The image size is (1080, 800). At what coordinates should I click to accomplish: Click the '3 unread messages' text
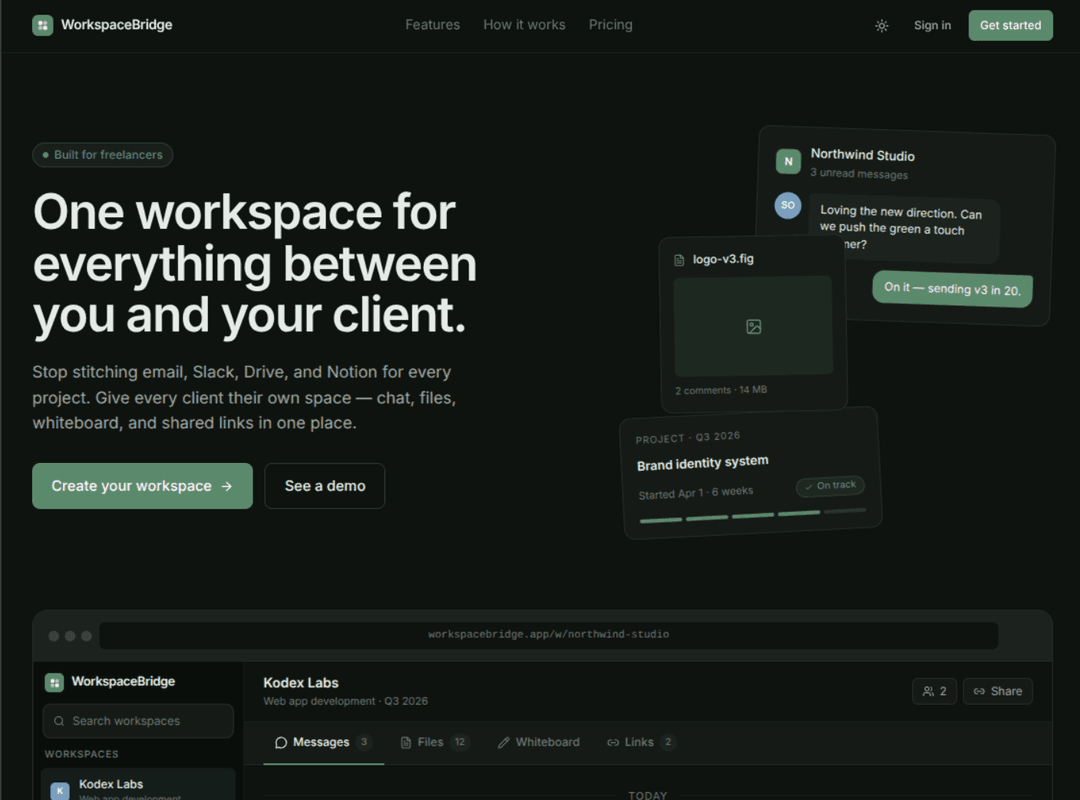point(859,174)
